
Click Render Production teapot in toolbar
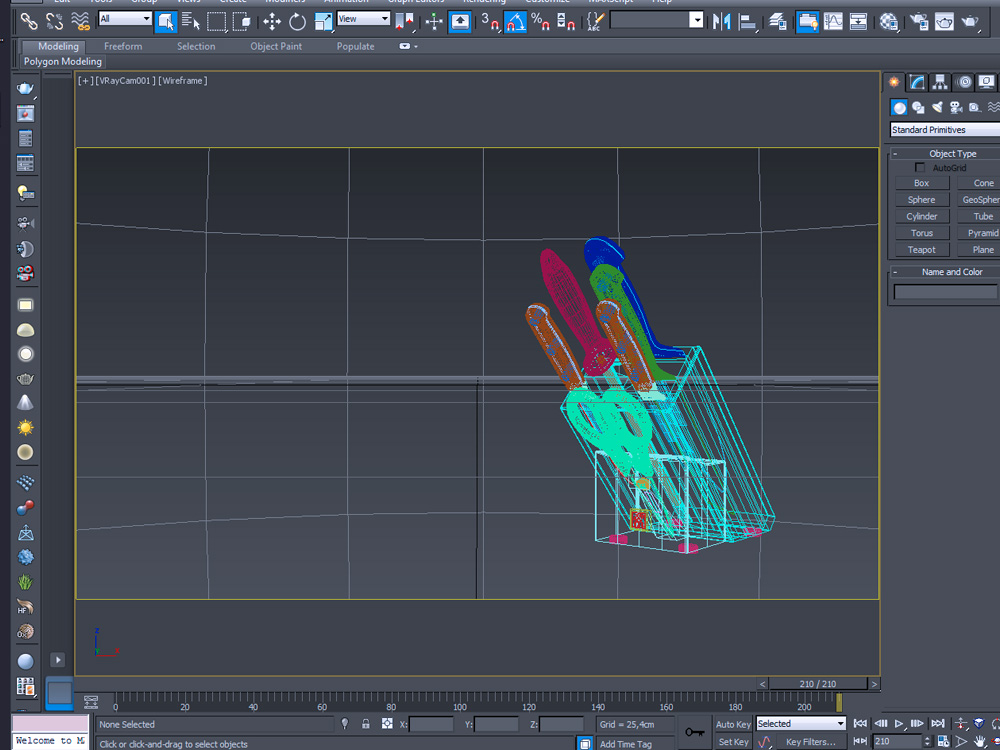click(970, 22)
